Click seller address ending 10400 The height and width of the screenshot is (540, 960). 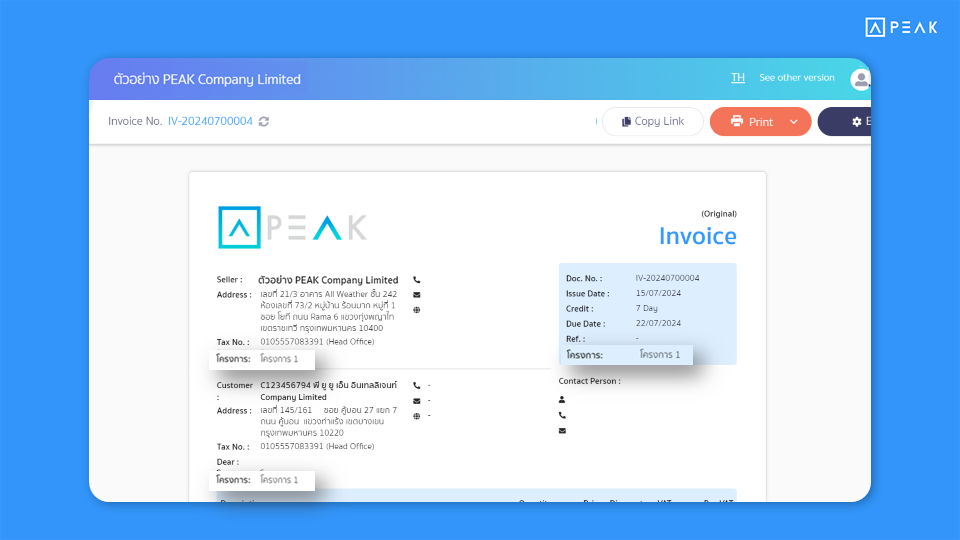328,311
